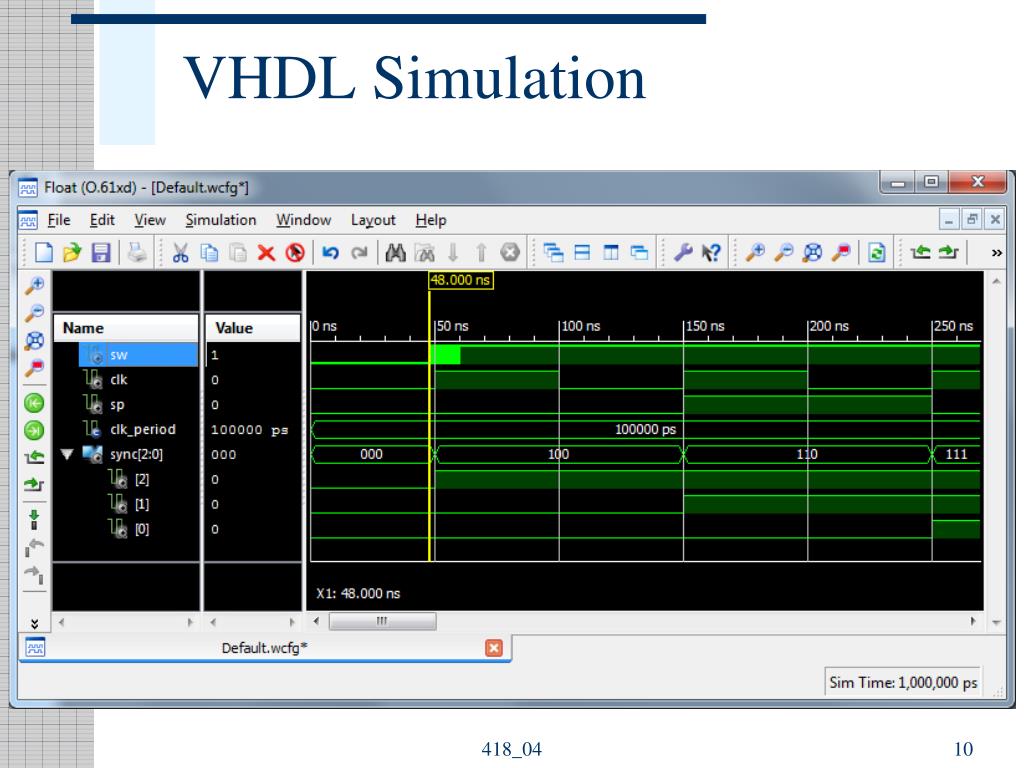The width and height of the screenshot is (1024, 768).
Task: Expand left sidebar overflow chevron
Action: coord(34,624)
